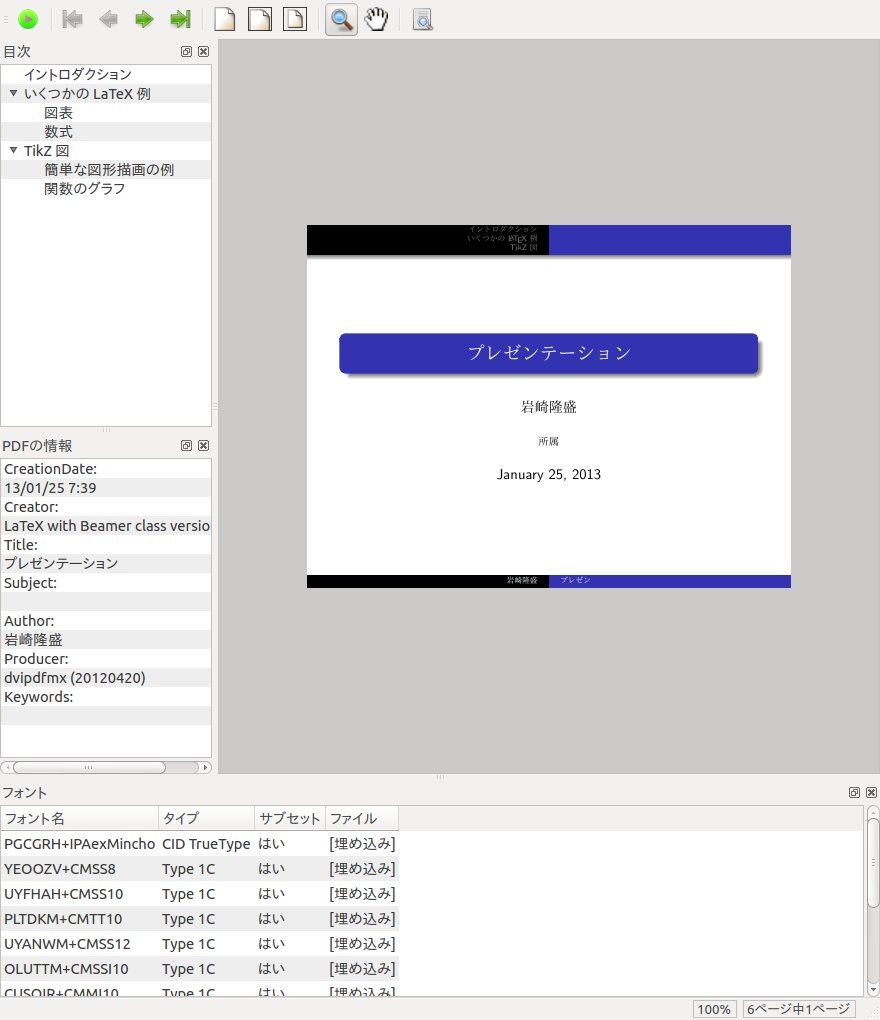Close the PDFの情報 panel
Screen dimensions: 880x1020
pos(204,446)
